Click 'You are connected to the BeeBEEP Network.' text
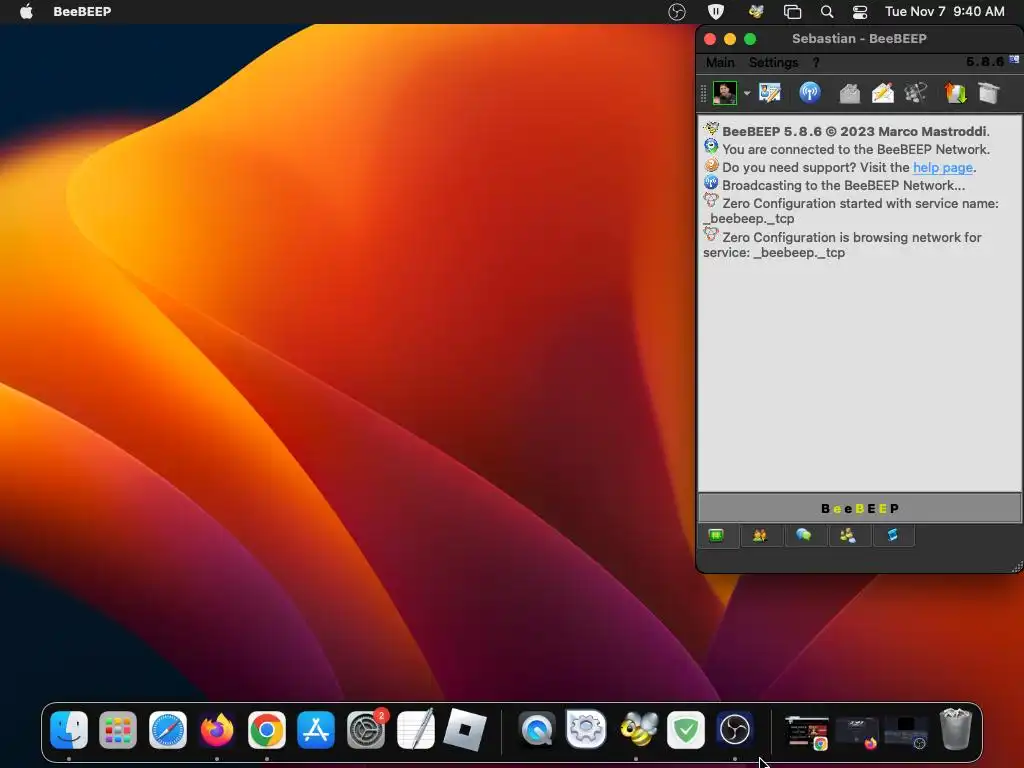Viewport: 1024px width, 768px height. click(x=856, y=149)
